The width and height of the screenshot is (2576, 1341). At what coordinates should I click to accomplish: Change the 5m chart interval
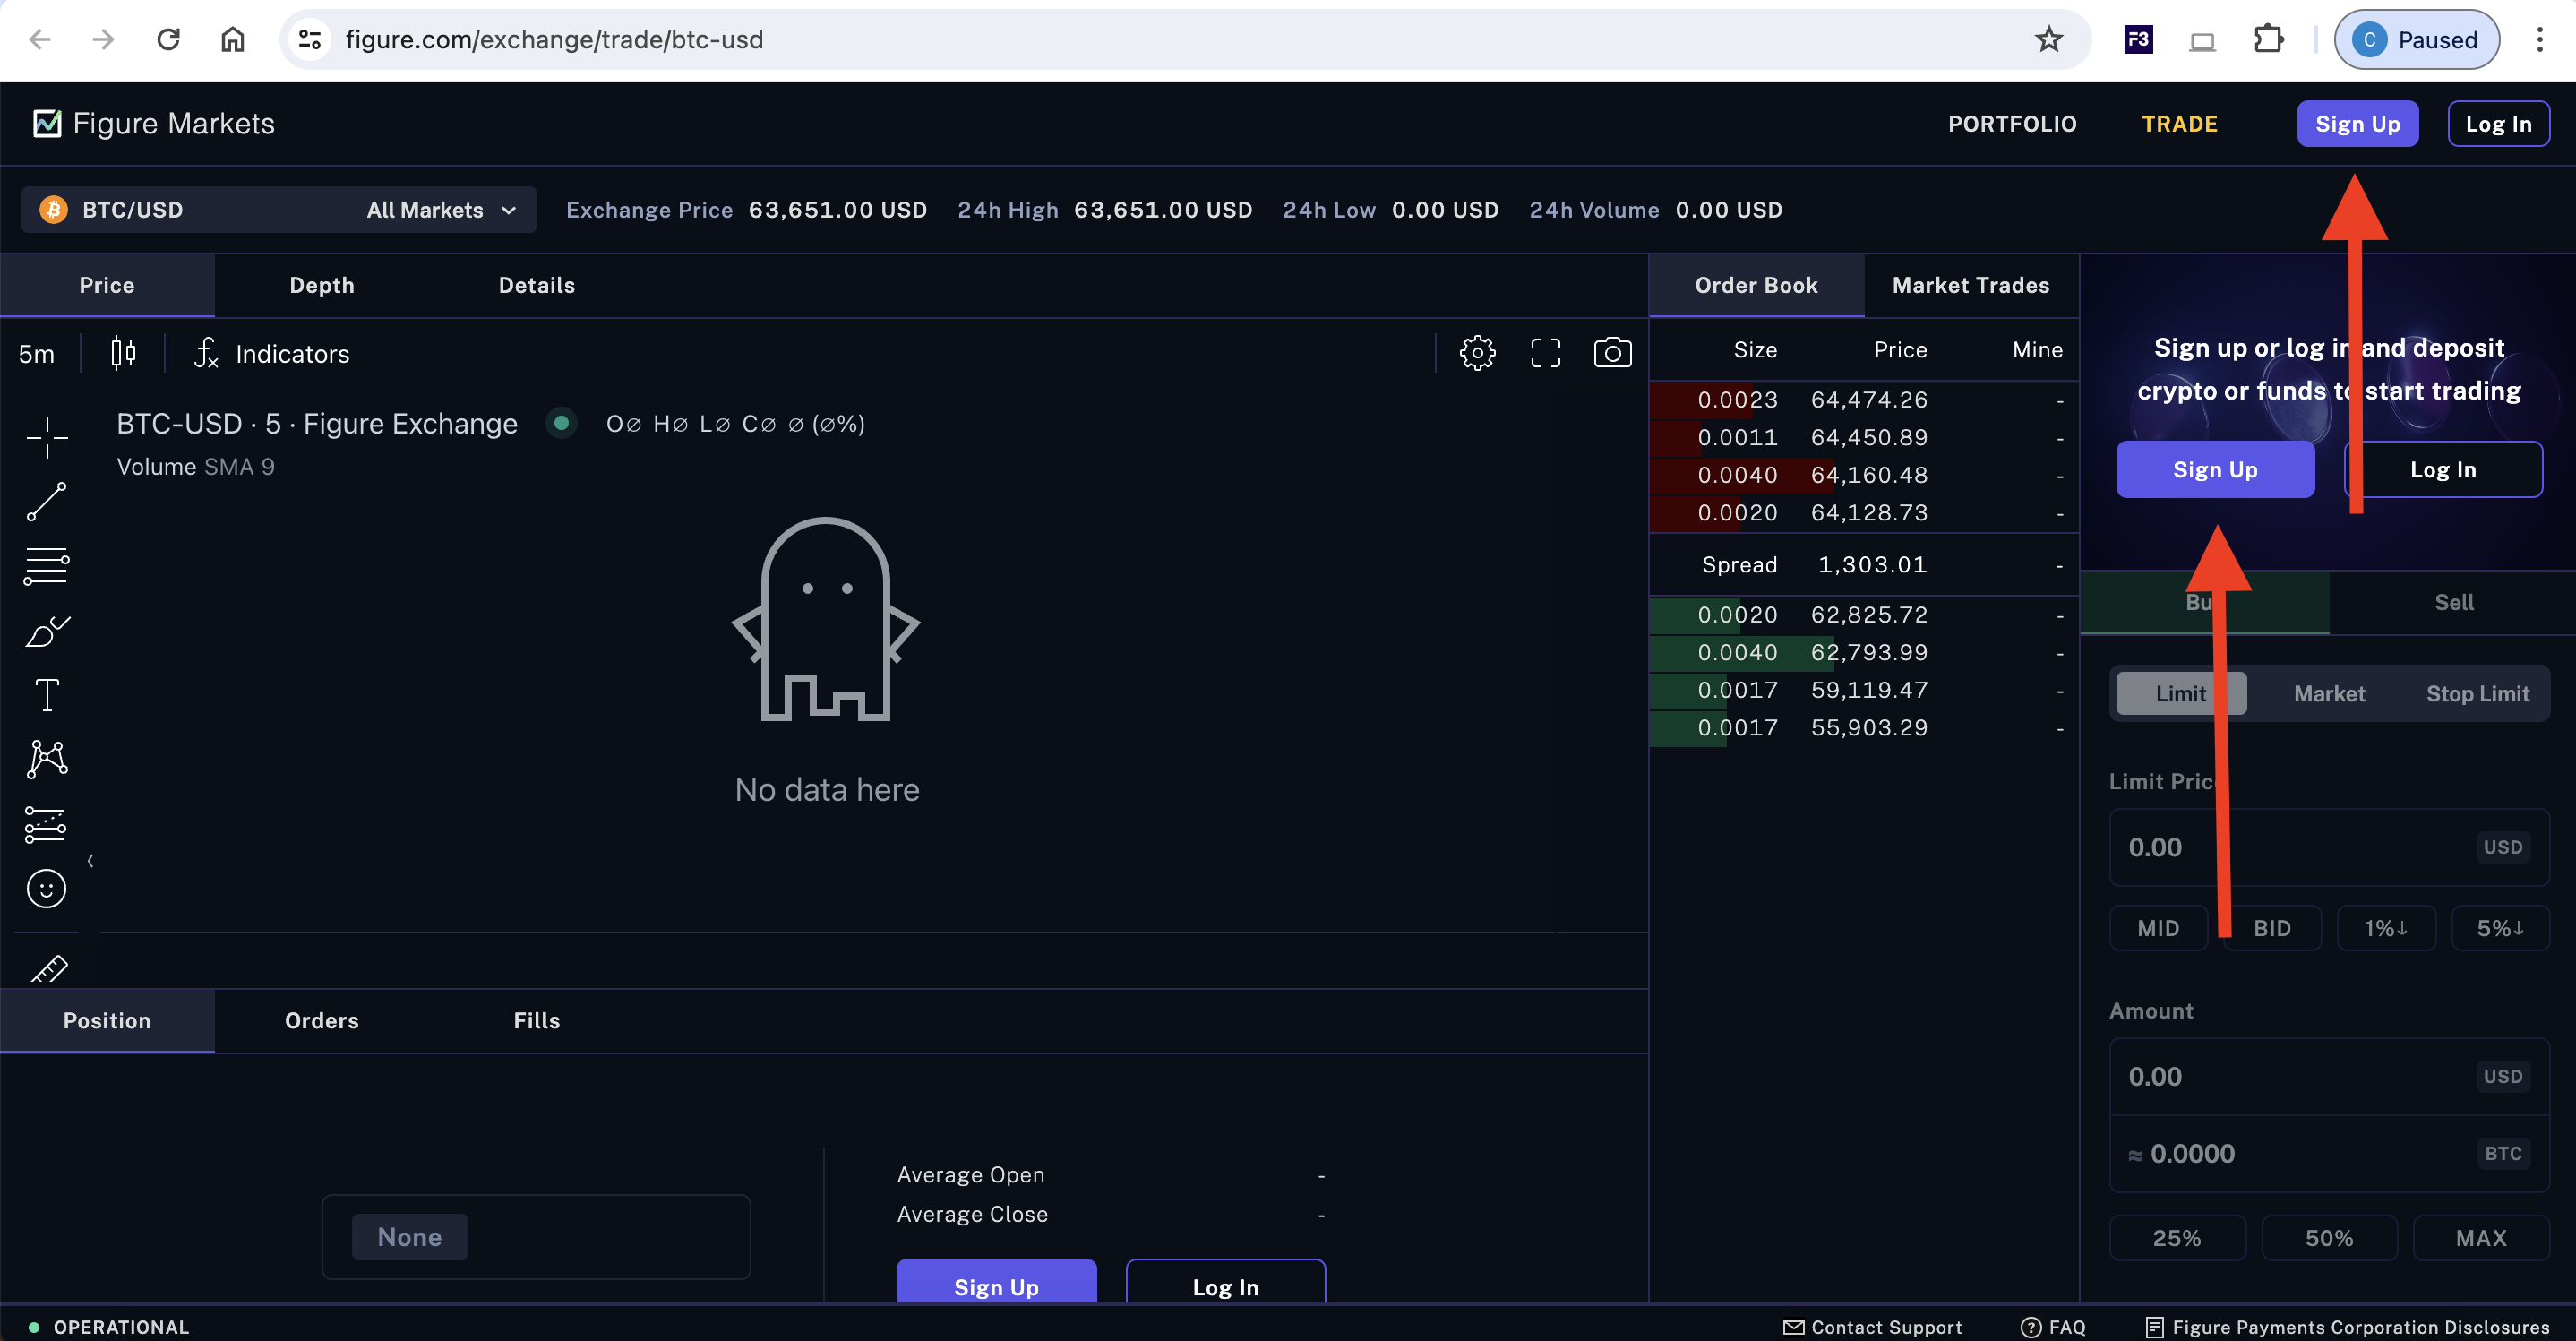(37, 354)
